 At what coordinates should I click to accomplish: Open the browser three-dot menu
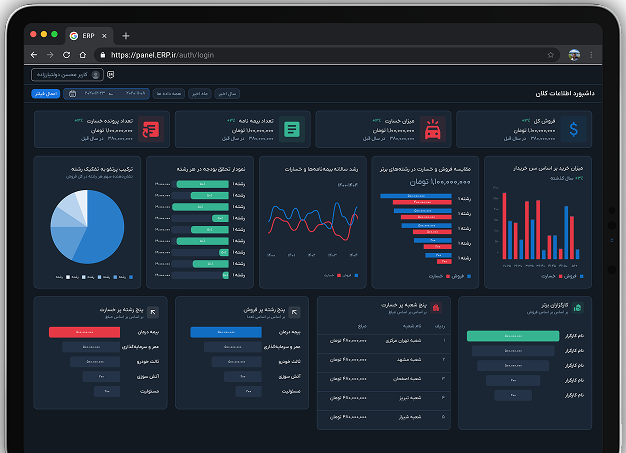[x=591, y=55]
